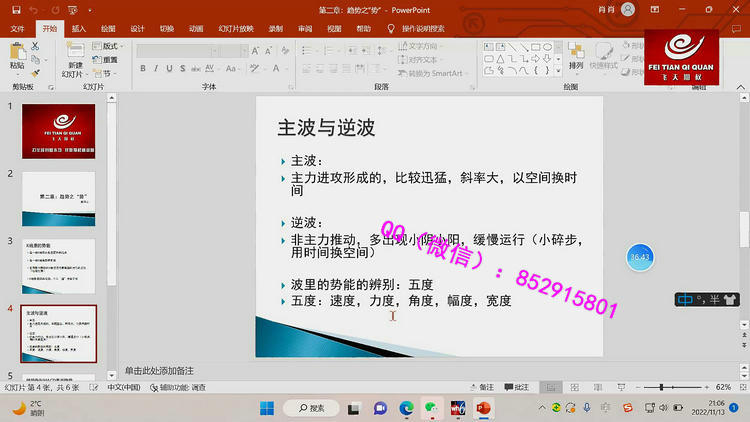Click the Windows Start button
This screenshot has width=750, height=422.
click(x=267, y=408)
